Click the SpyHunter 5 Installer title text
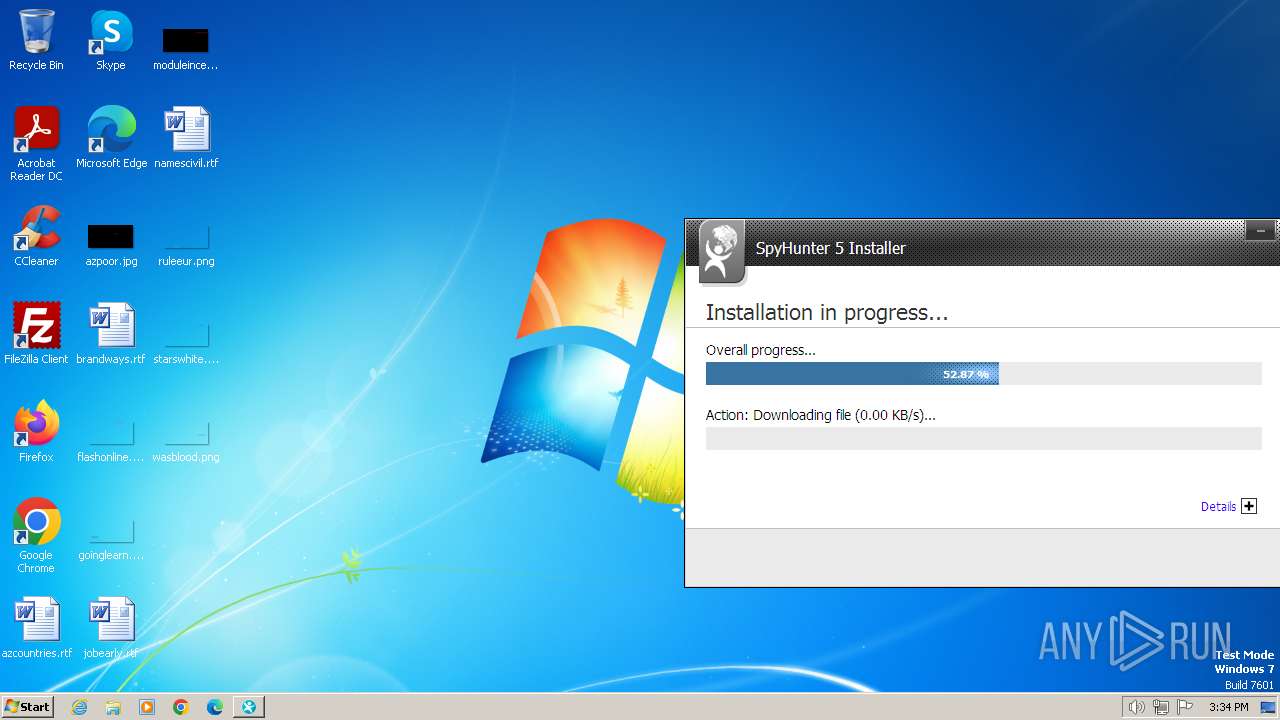Screen dimensions: 1280x720 pyautogui.click(x=830, y=248)
